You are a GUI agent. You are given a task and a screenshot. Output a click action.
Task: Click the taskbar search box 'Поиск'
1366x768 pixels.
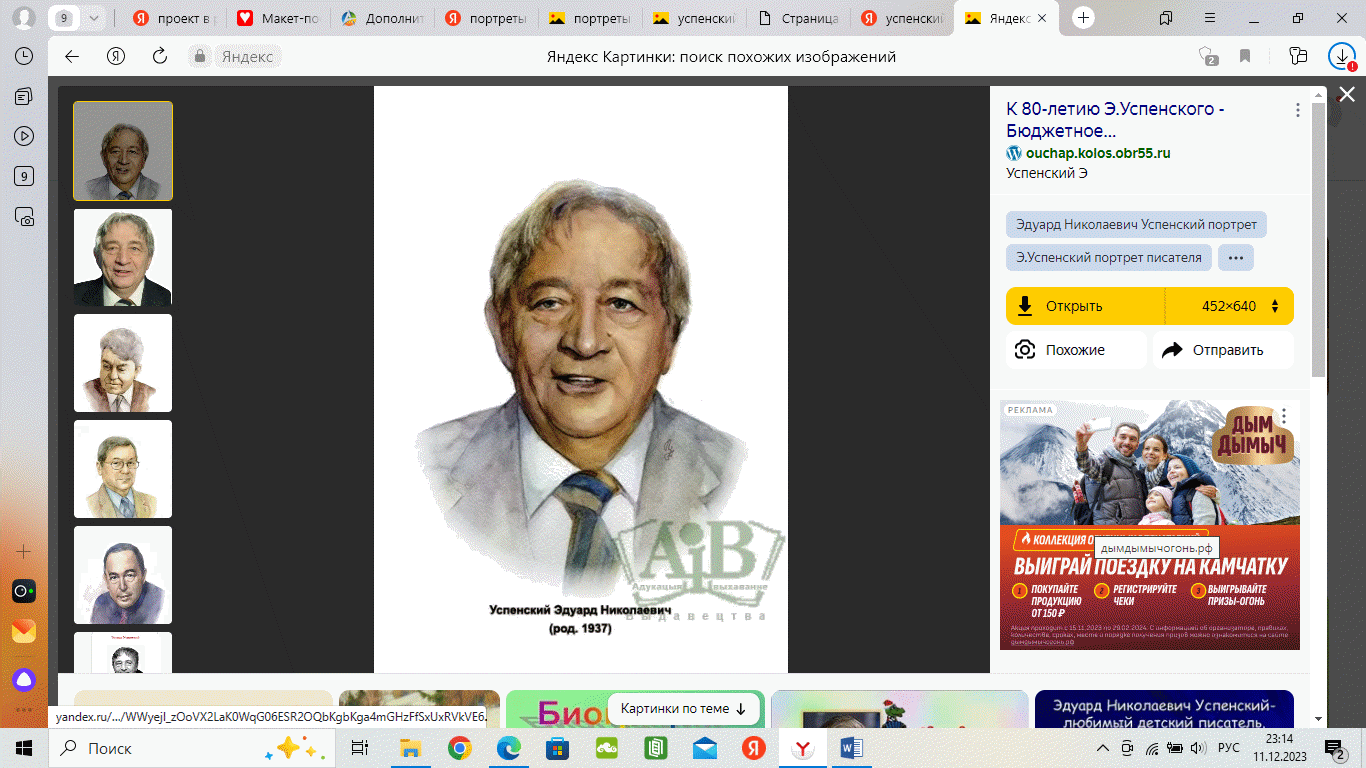[x=190, y=748]
